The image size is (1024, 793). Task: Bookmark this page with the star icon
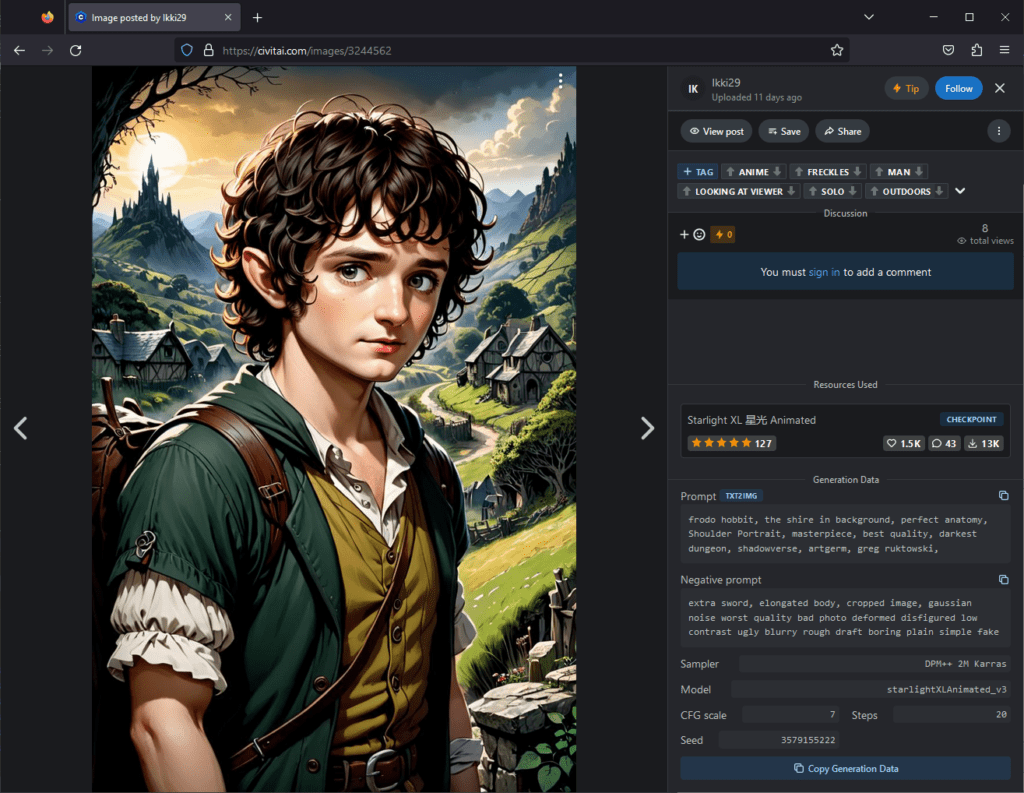(837, 50)
